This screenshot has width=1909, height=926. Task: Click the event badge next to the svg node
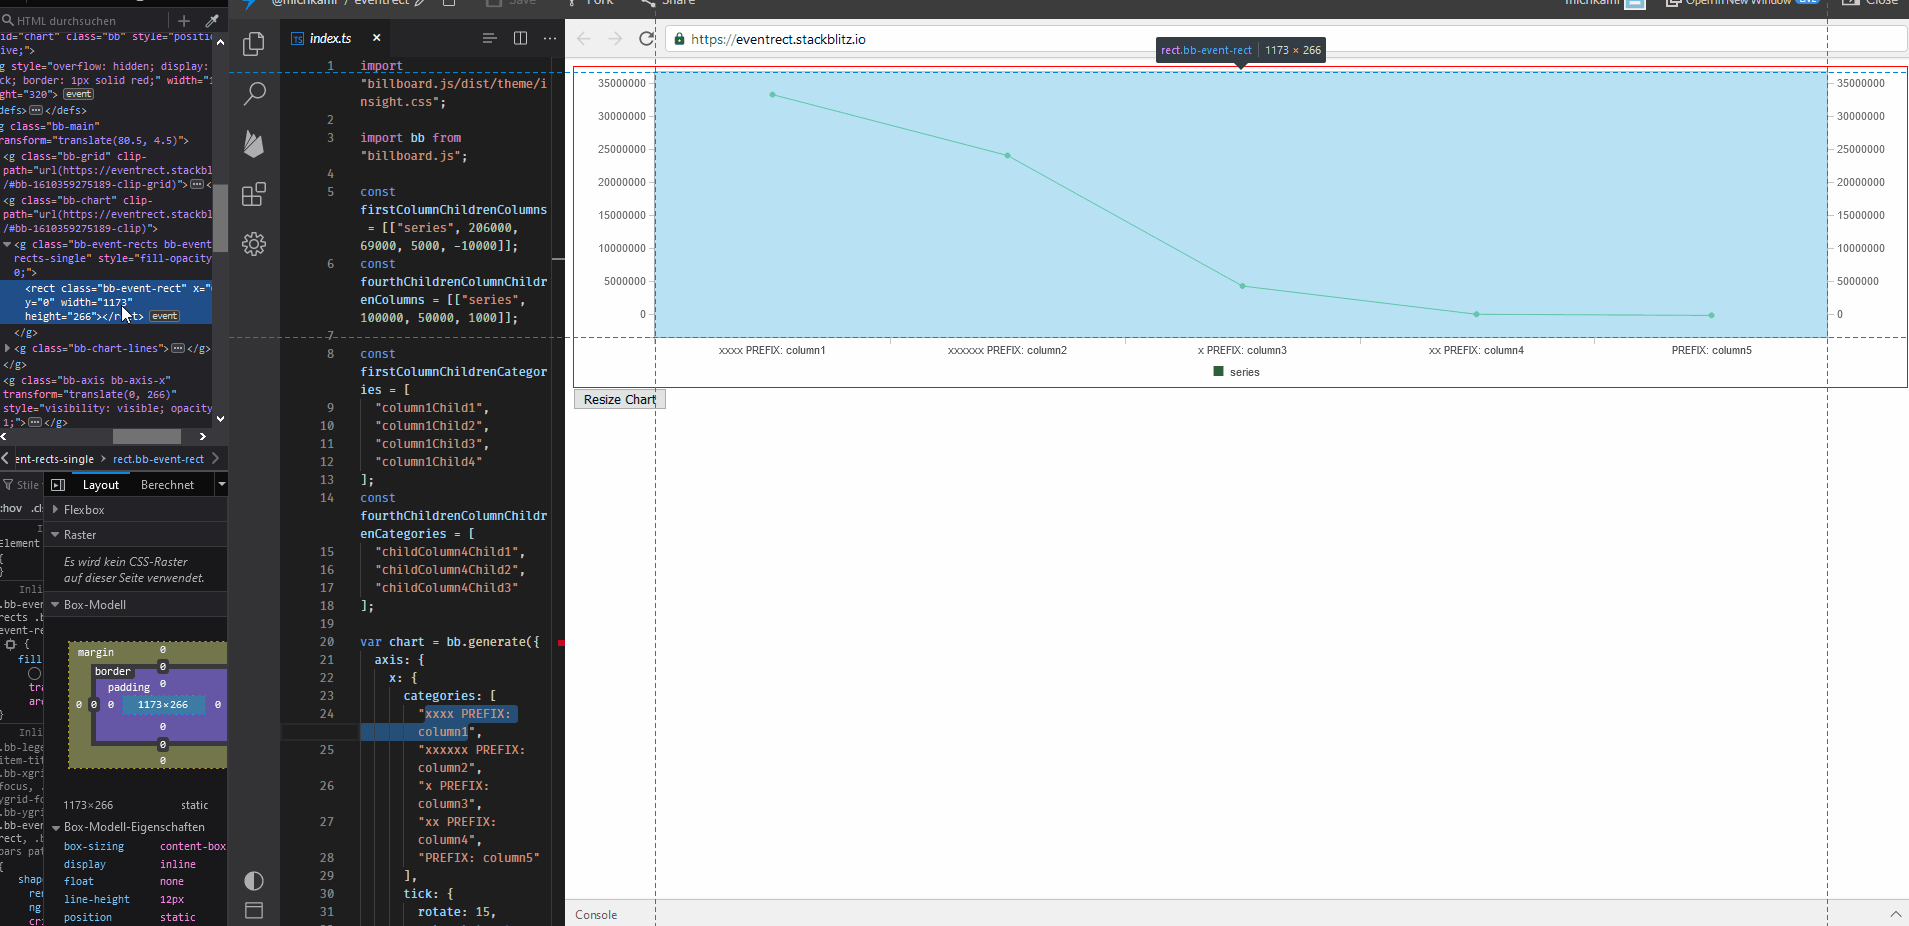(79, 94)
